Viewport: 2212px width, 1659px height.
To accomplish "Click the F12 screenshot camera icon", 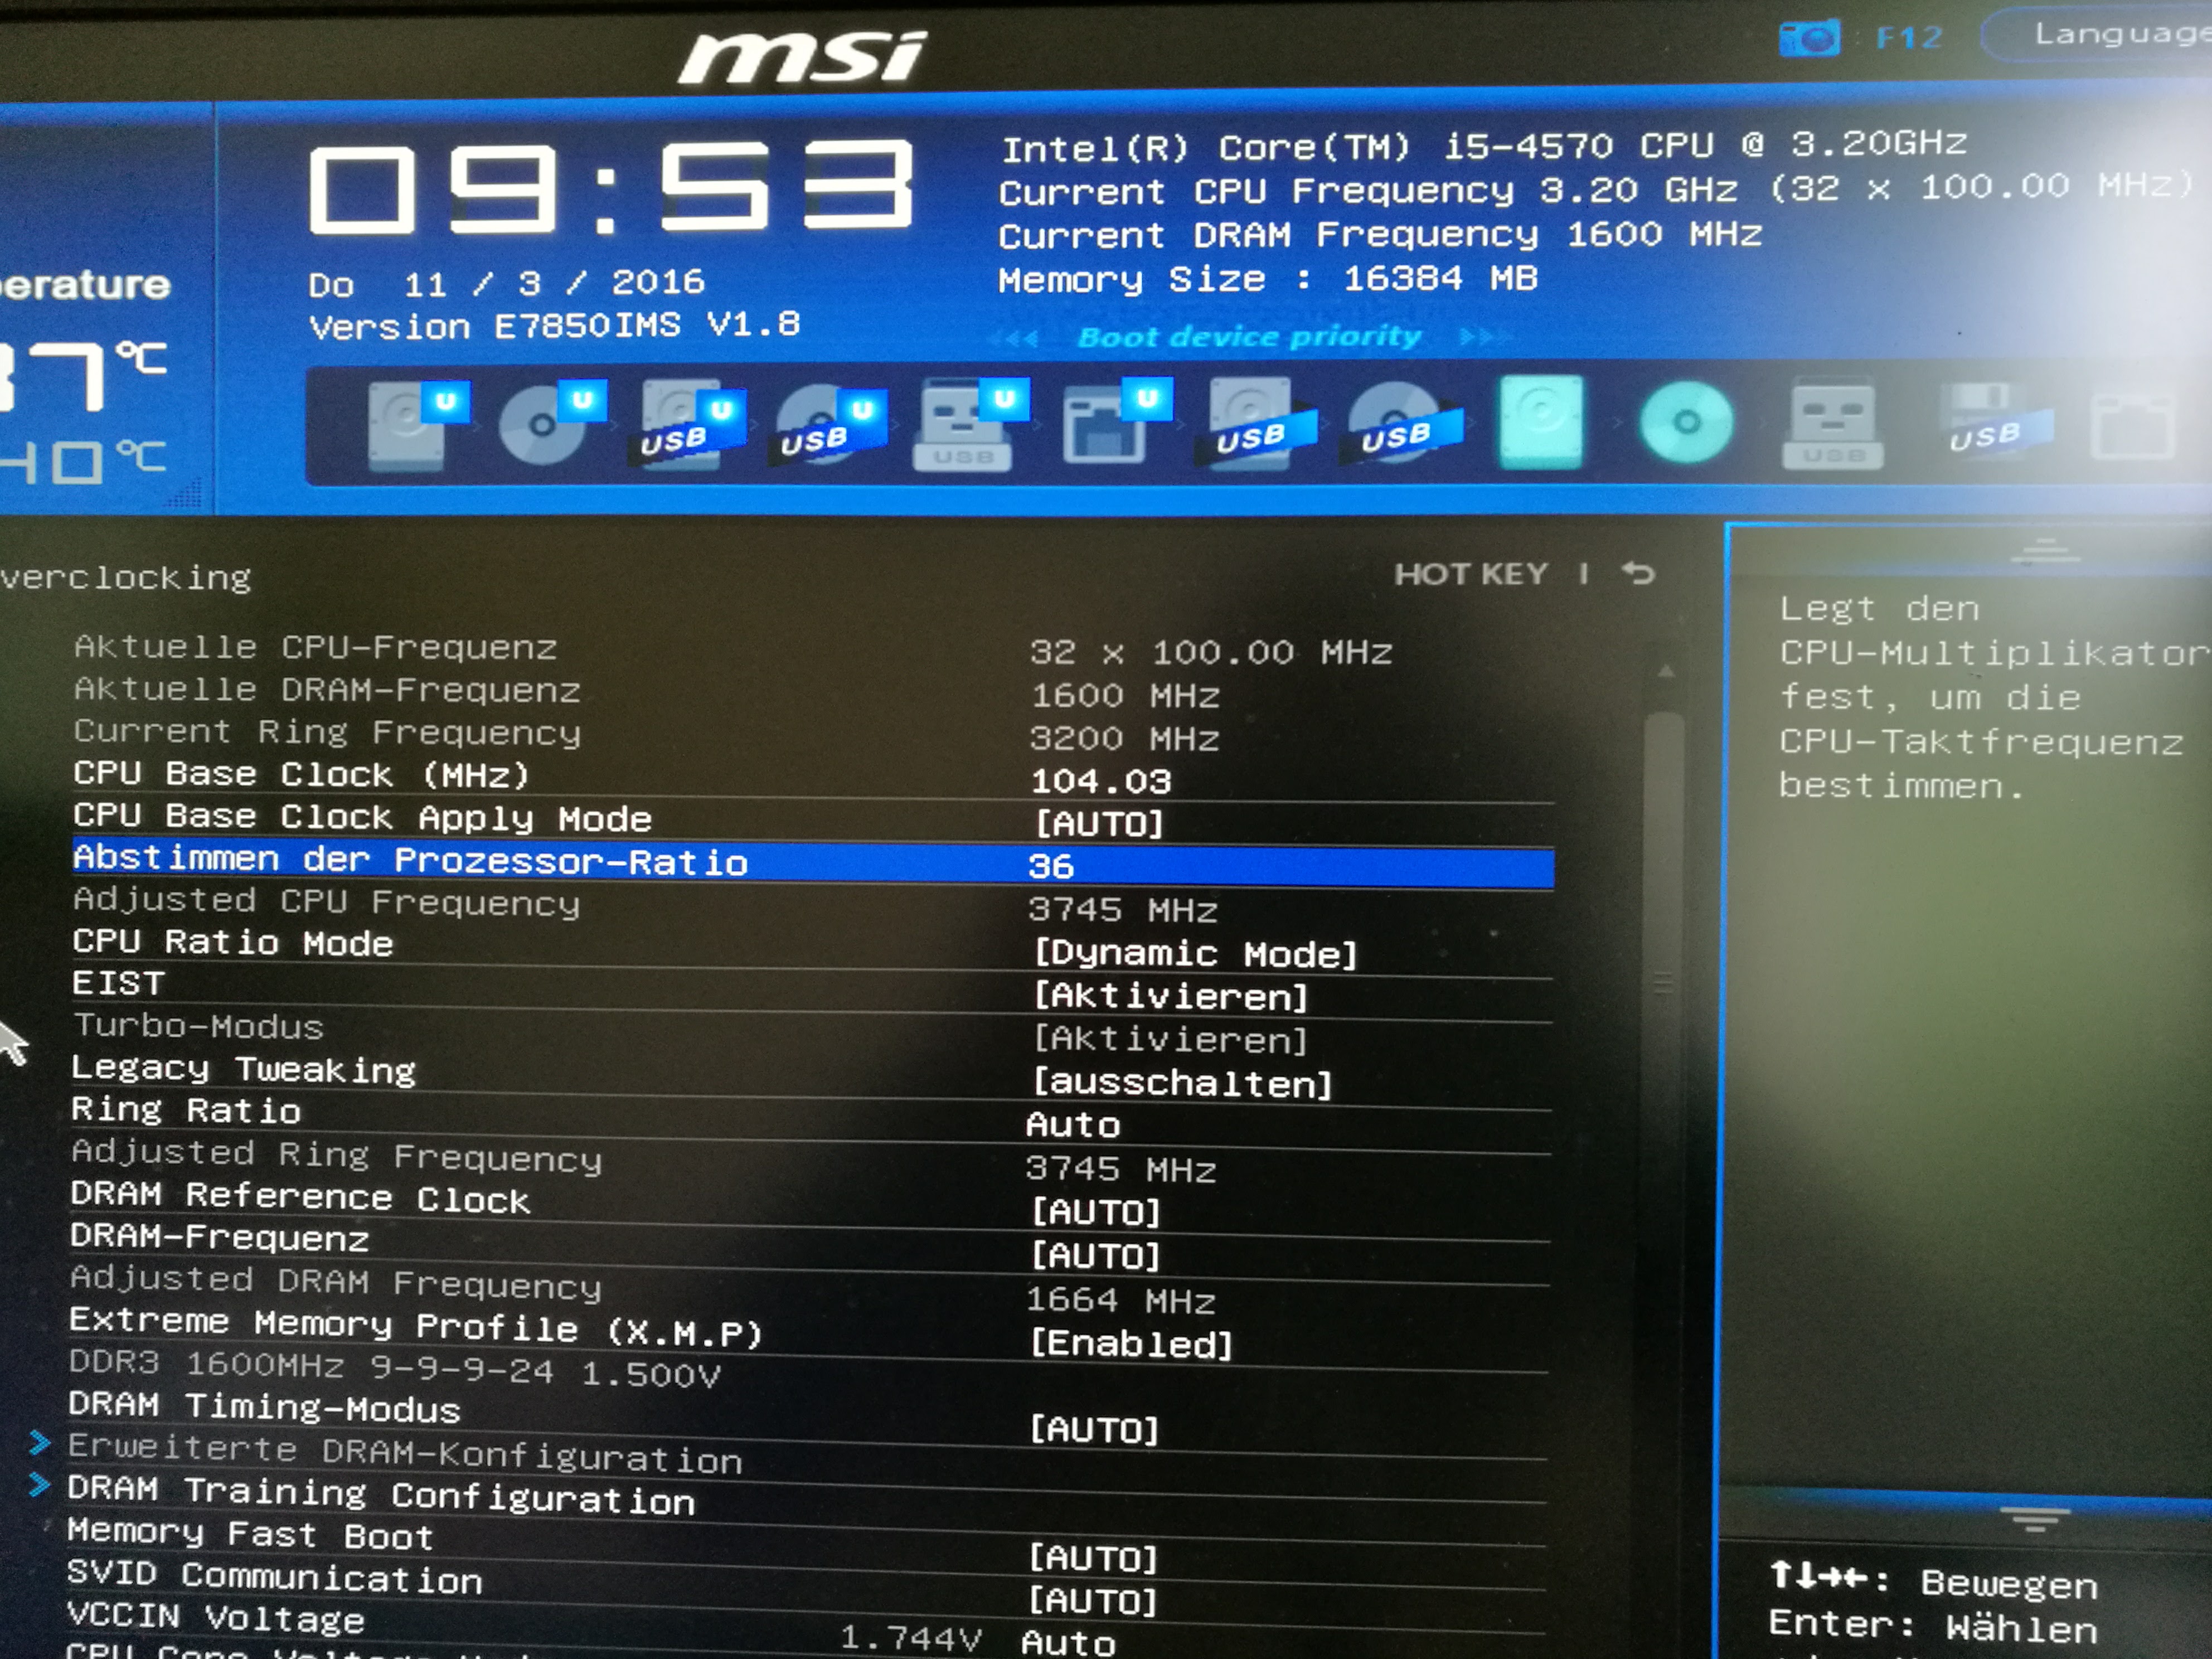I will click(x=1809, y=38).
